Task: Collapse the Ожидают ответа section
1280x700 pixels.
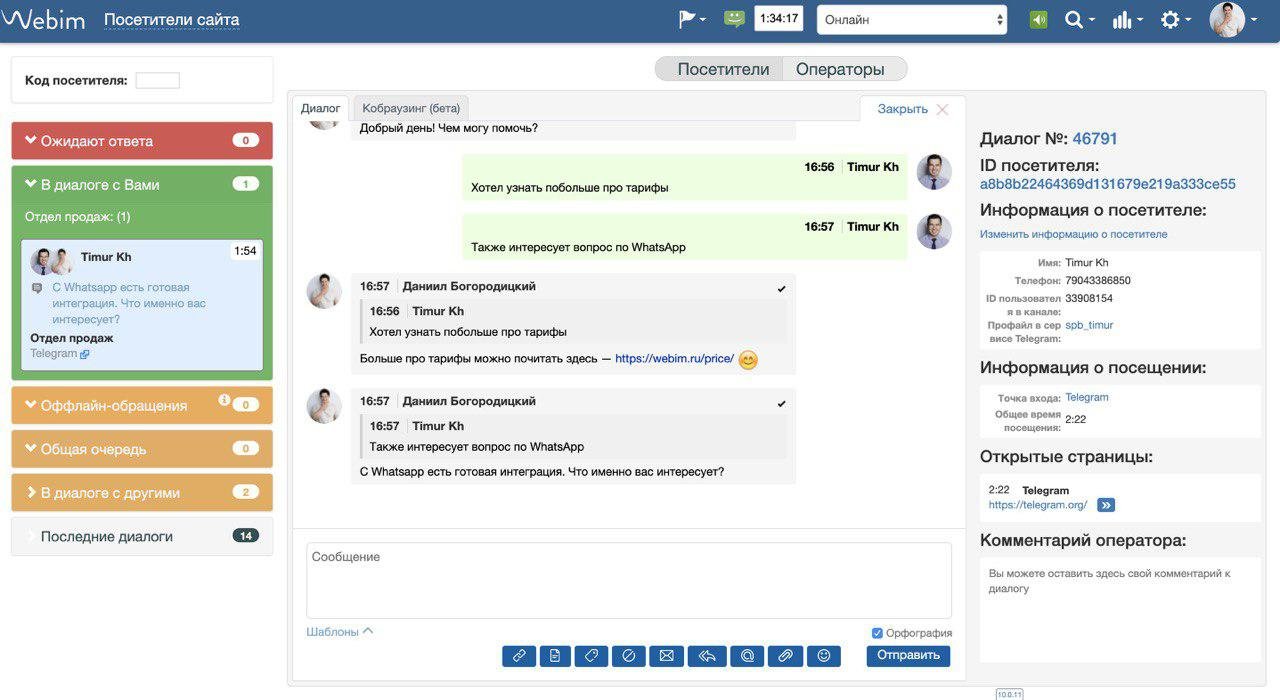Action: [x=141, y=141]
